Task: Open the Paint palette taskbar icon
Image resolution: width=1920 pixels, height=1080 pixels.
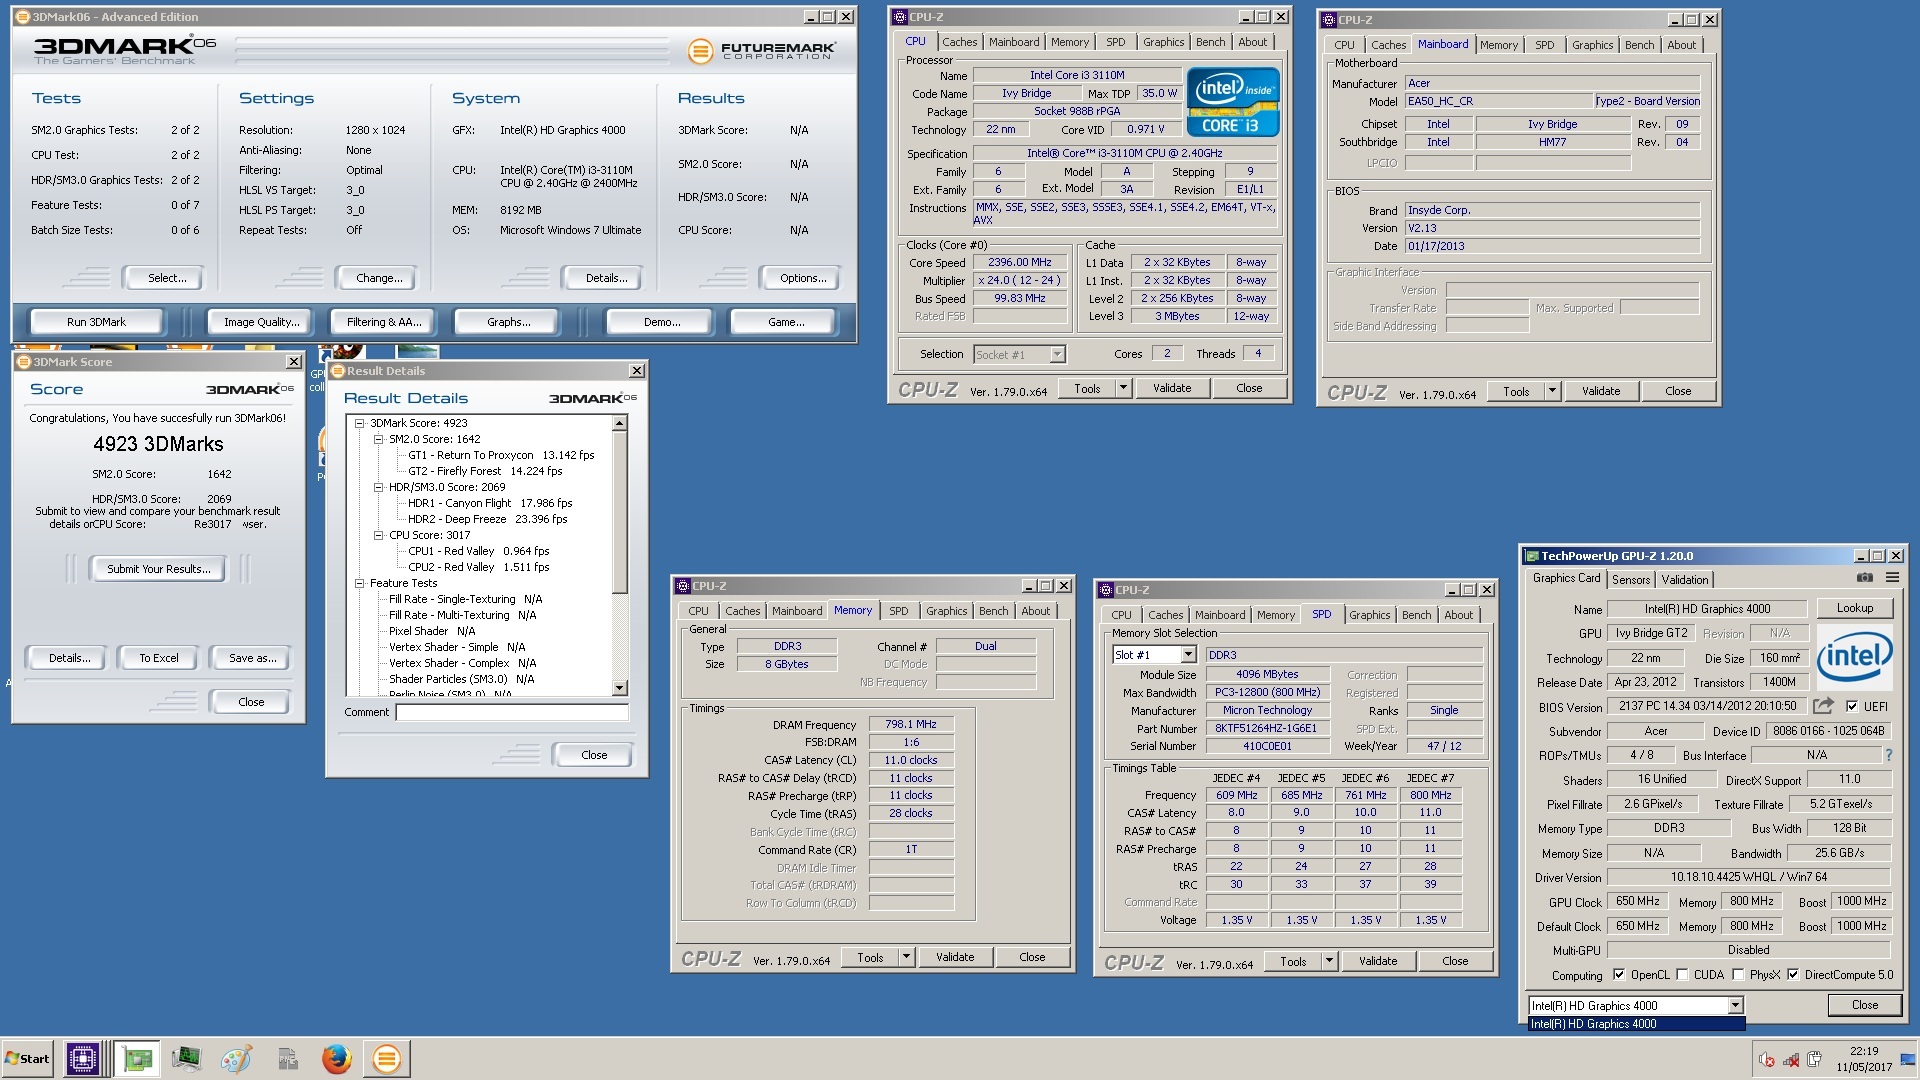Action: click(x=236, y=1058)
